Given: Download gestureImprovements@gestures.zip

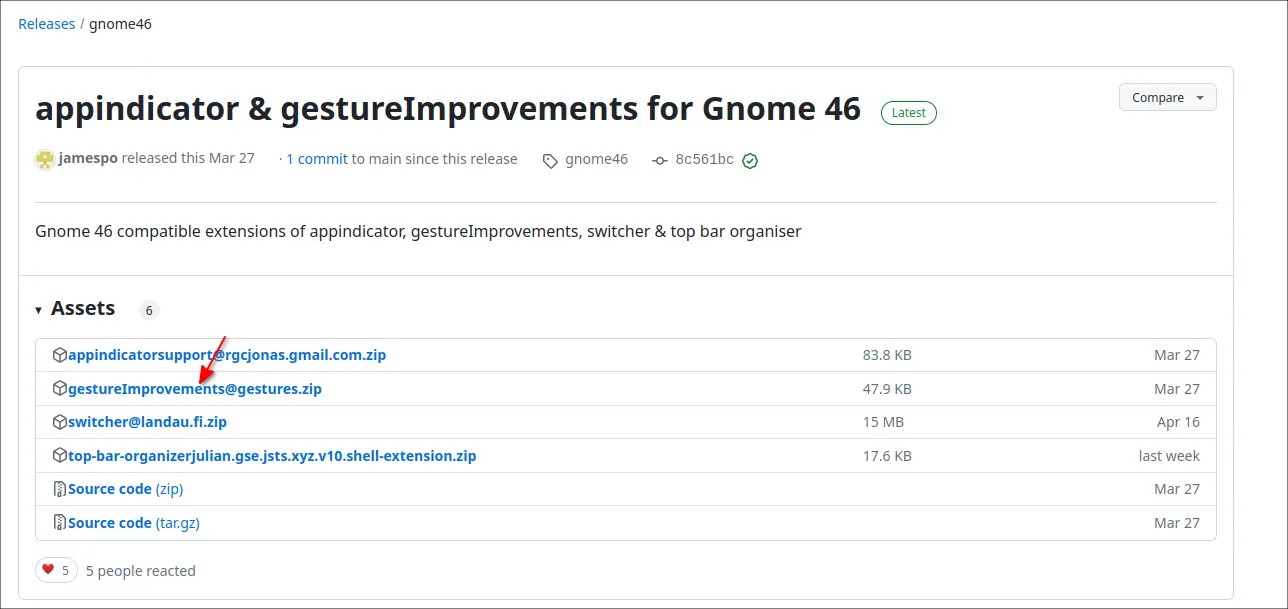Looking at the screenshot, I should (x=195, y=389).
